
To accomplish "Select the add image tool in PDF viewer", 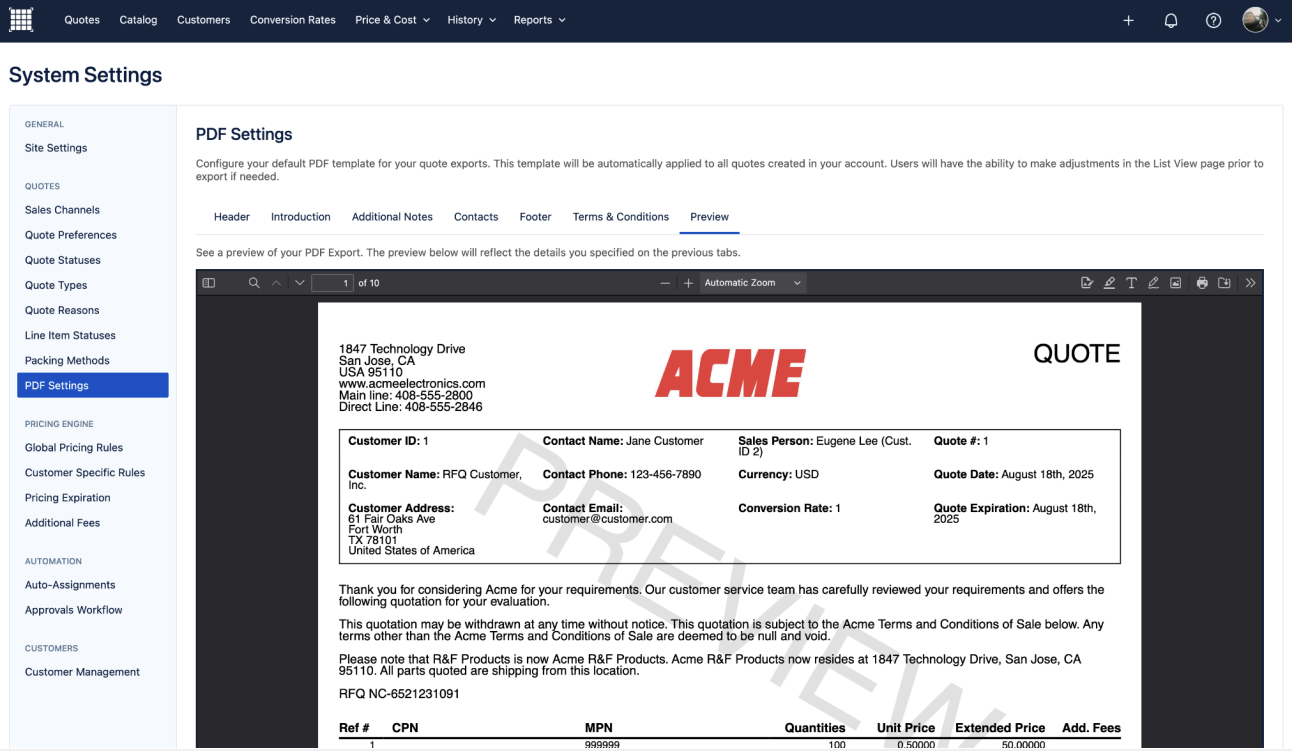I will pos(1175,283).
